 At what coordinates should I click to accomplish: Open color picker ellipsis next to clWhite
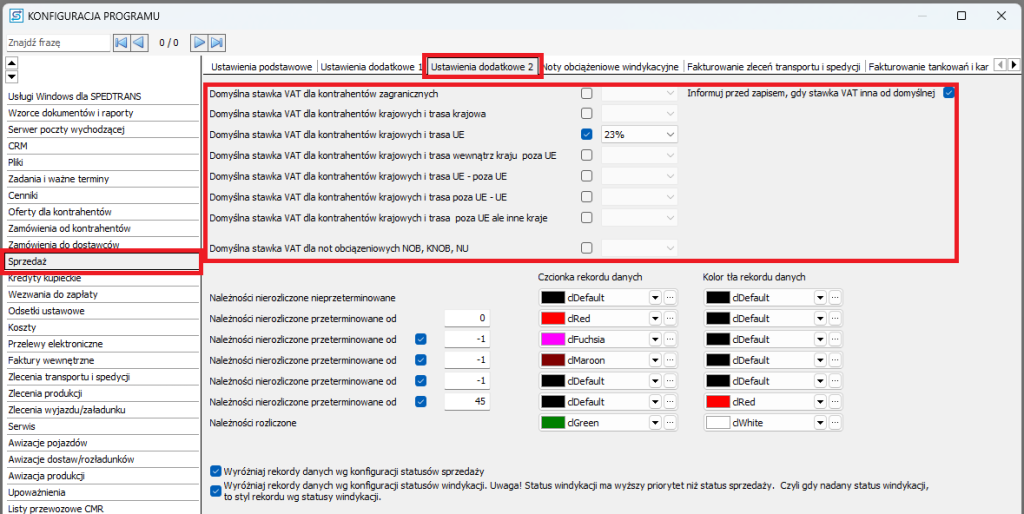coord(835,423)
